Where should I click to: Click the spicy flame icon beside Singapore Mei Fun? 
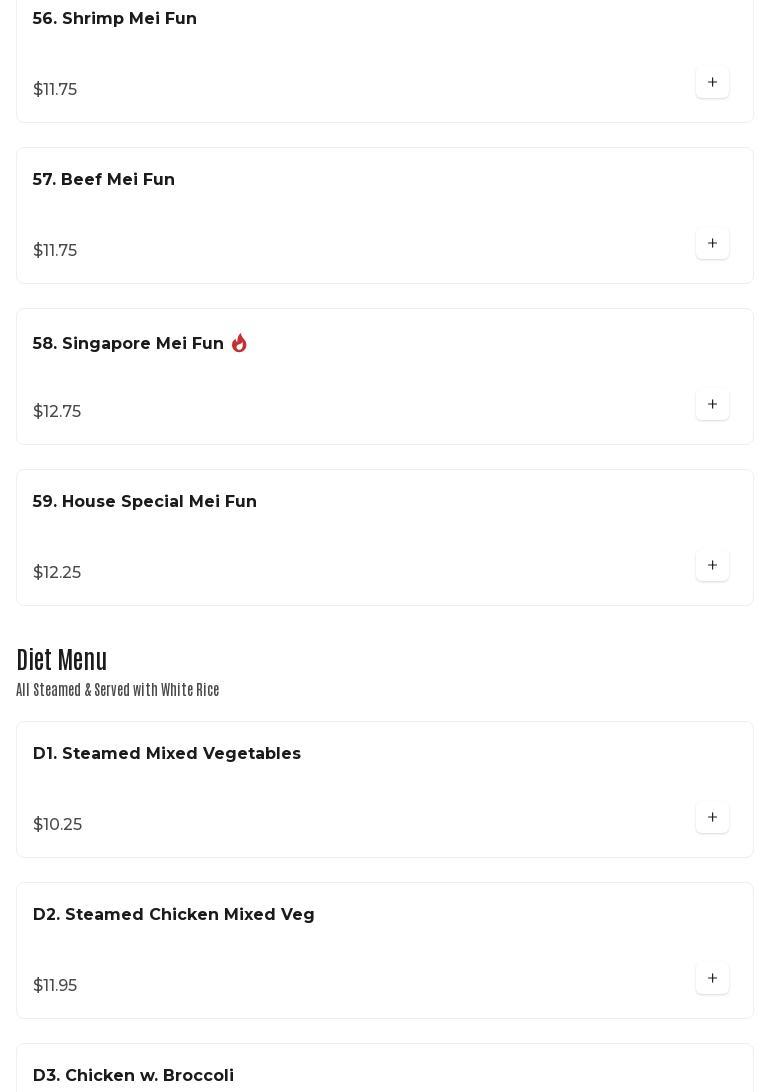click(x=239, y=343)
